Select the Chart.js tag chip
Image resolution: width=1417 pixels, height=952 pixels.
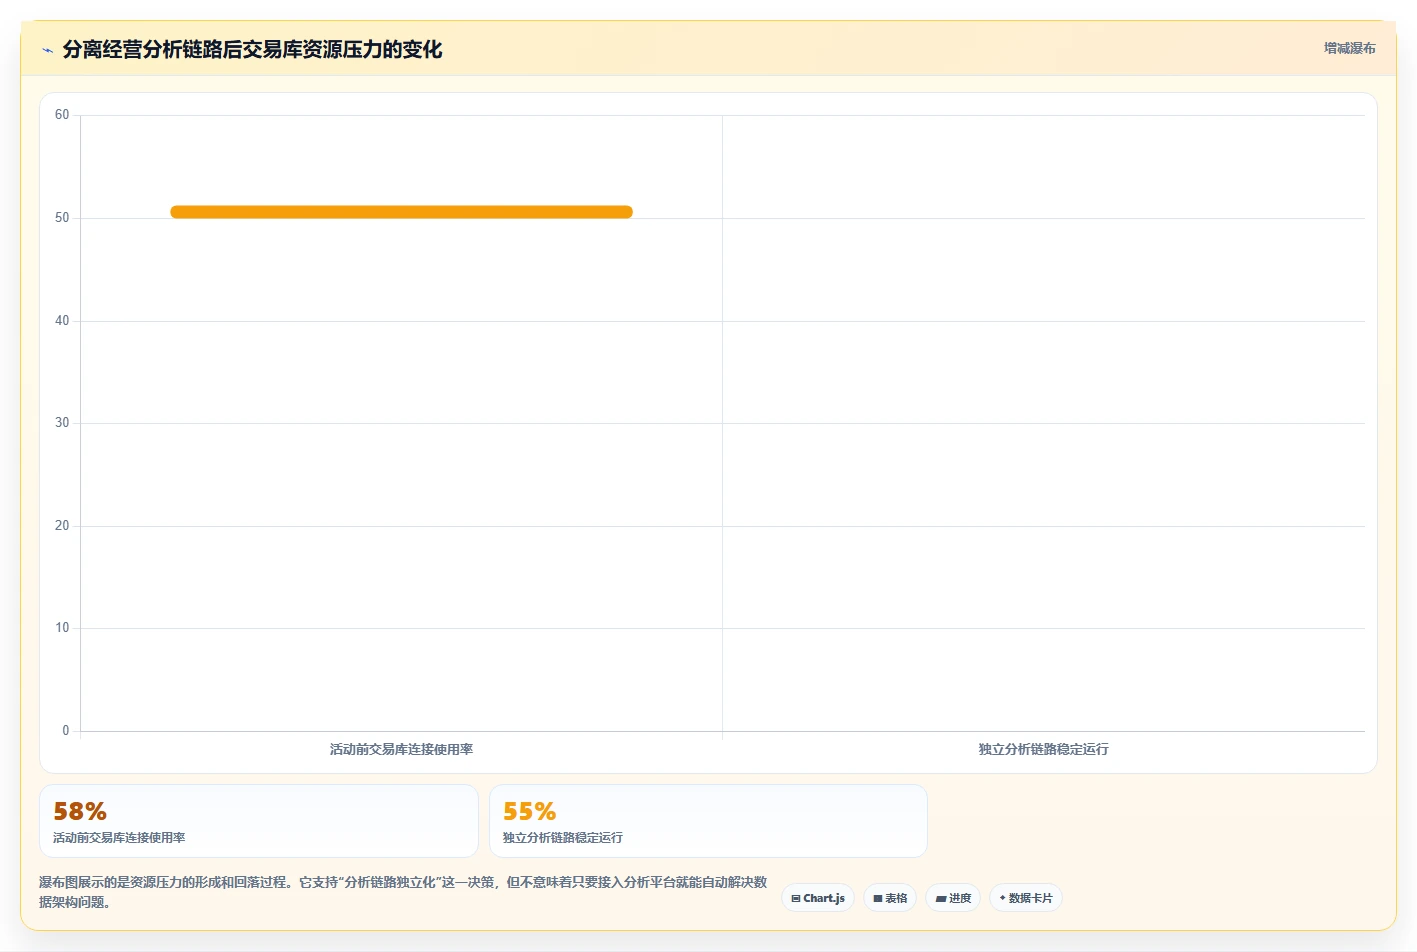coord(818,898)
